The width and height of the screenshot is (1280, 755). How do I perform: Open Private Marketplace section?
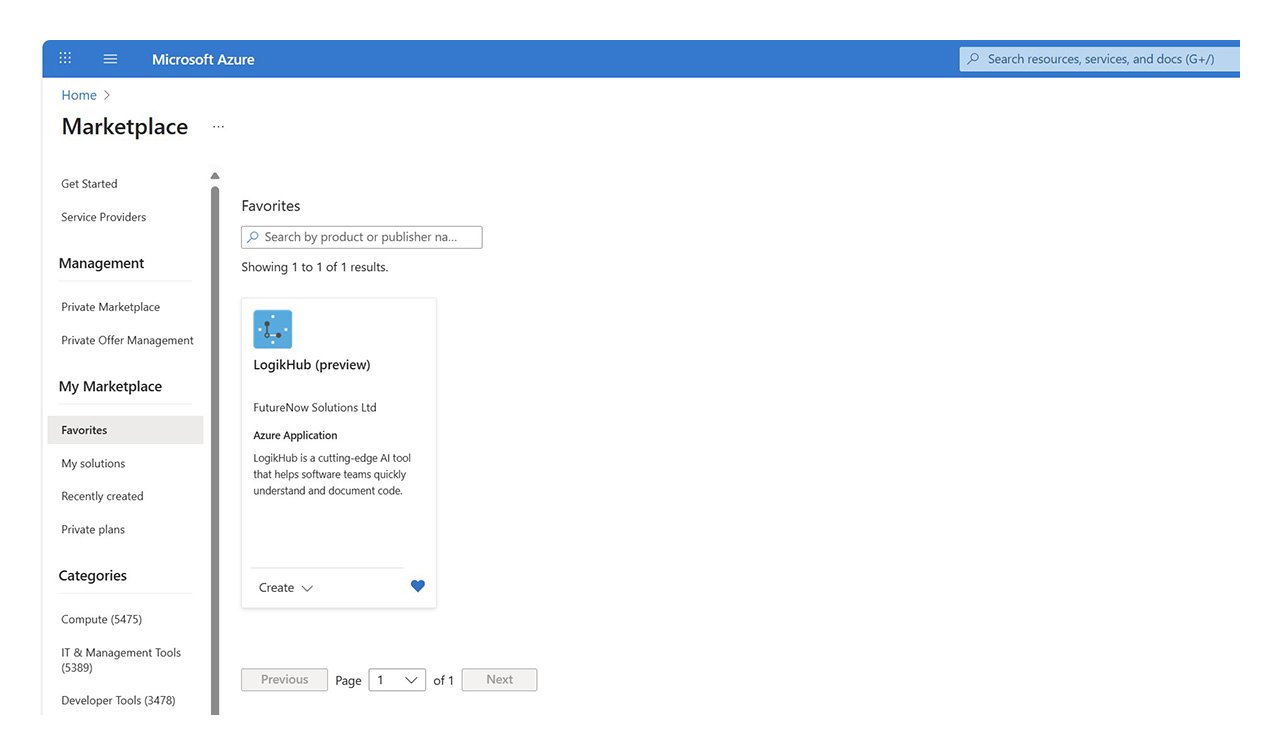click(110, 307)
